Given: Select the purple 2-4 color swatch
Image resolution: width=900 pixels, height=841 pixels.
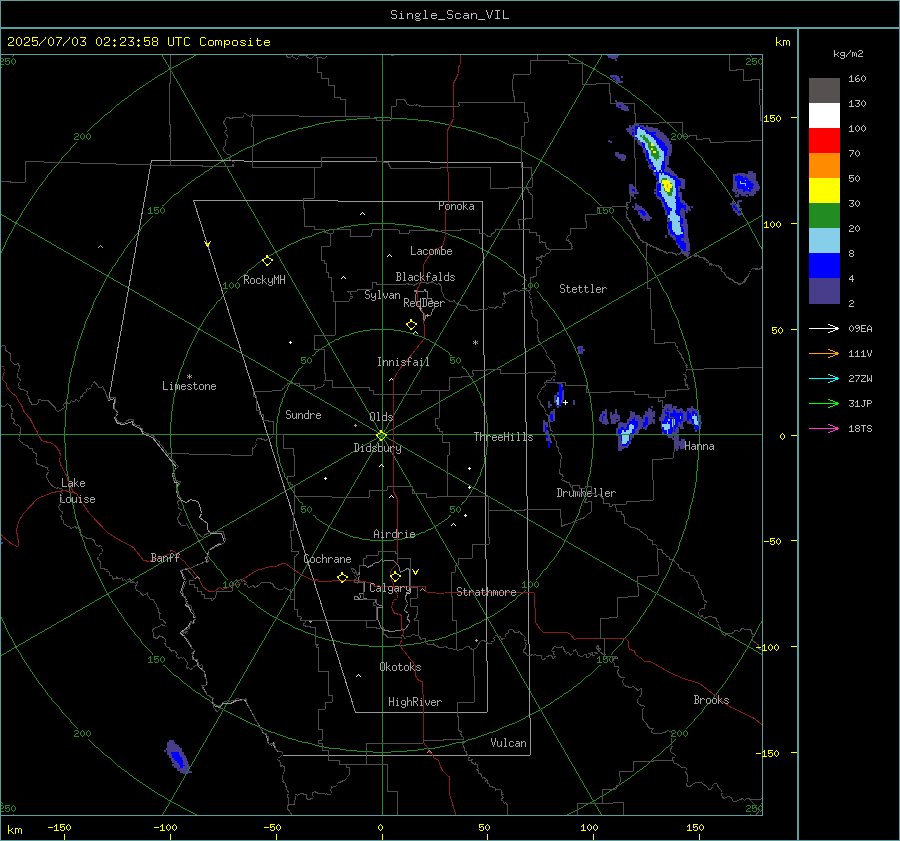Looking at the screenshot, I should pyautogui.click(x=824, y=291).
